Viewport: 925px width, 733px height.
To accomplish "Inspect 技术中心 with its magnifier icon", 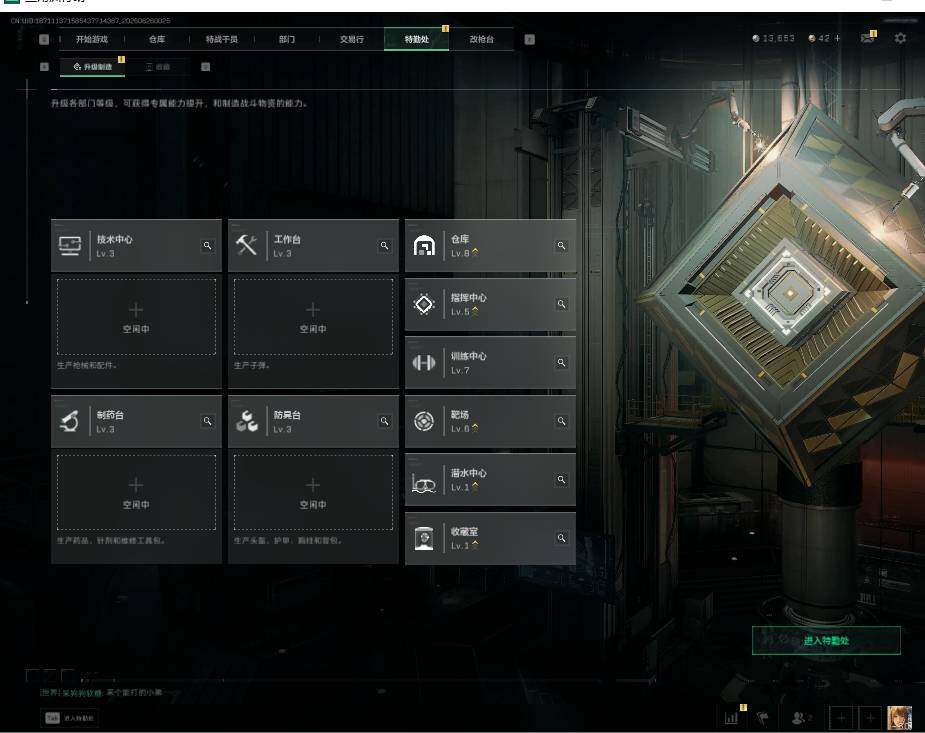I will coord(207,245).
